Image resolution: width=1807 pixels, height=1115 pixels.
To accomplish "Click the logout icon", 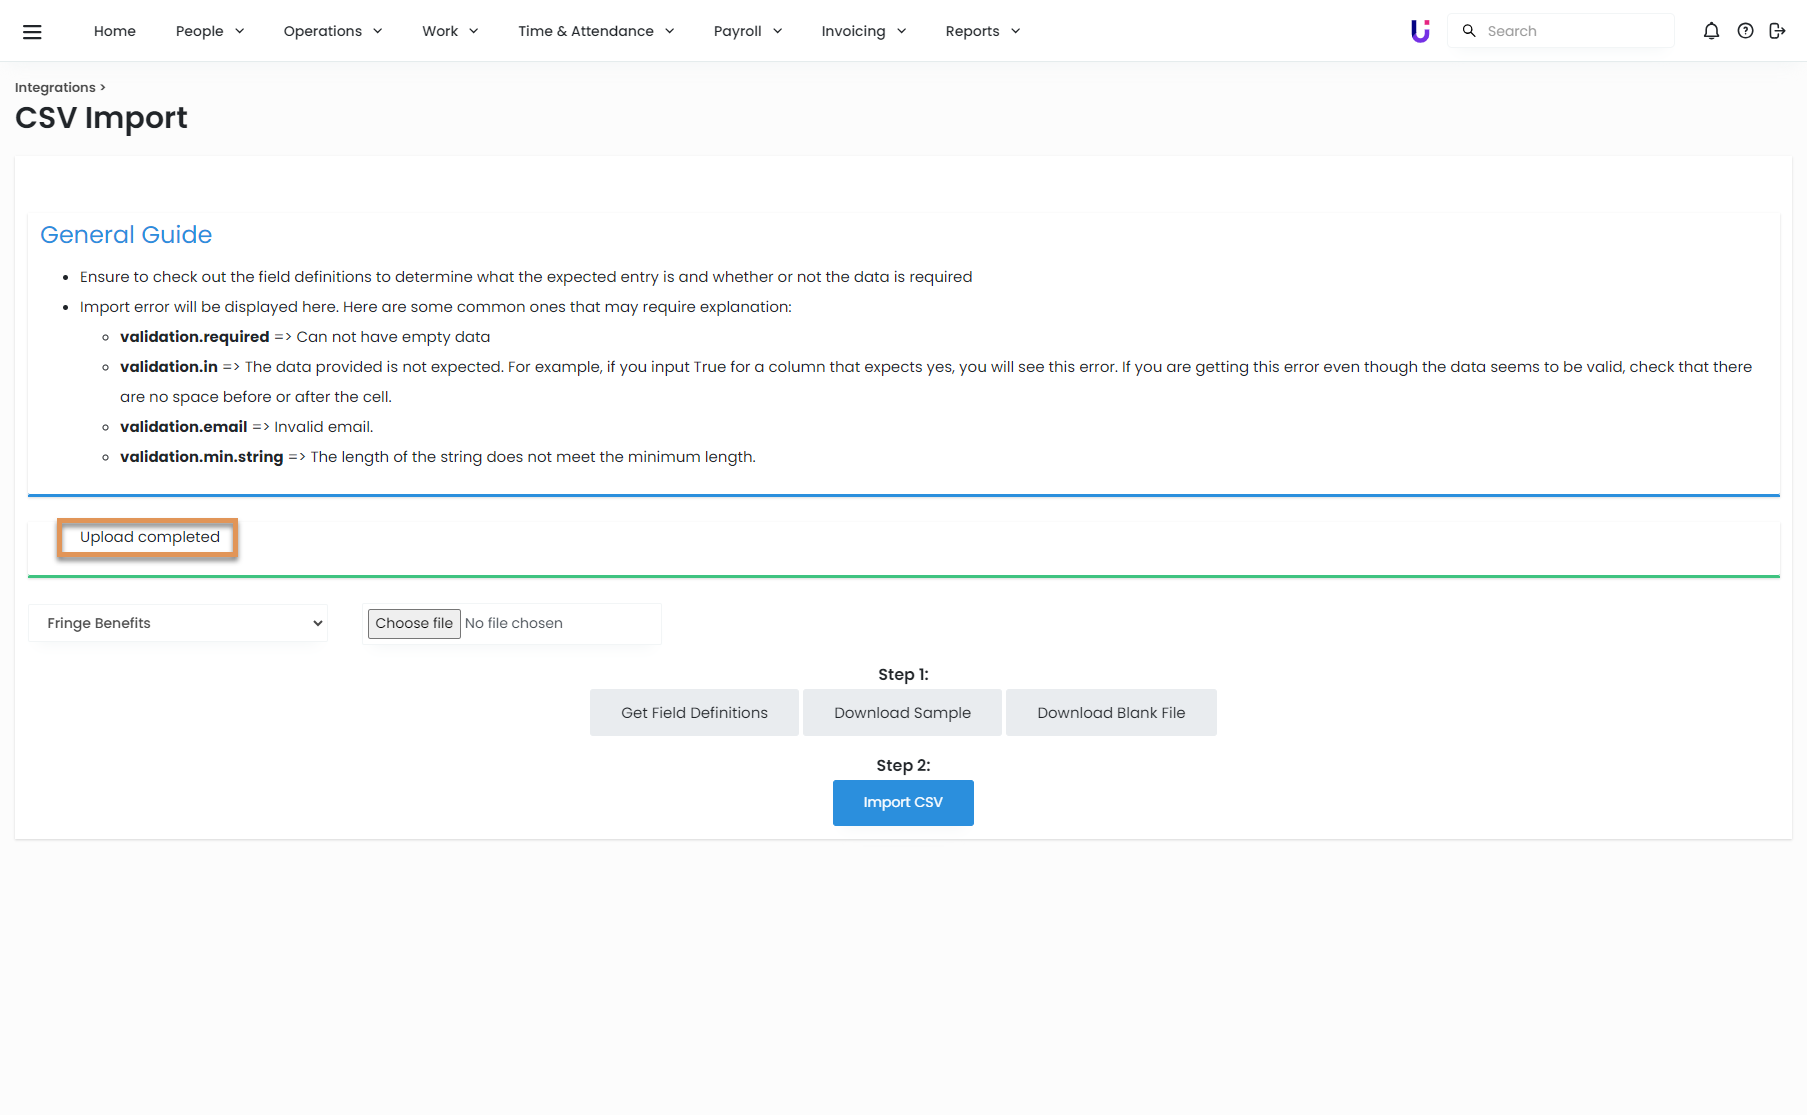I will (1777, 31).
